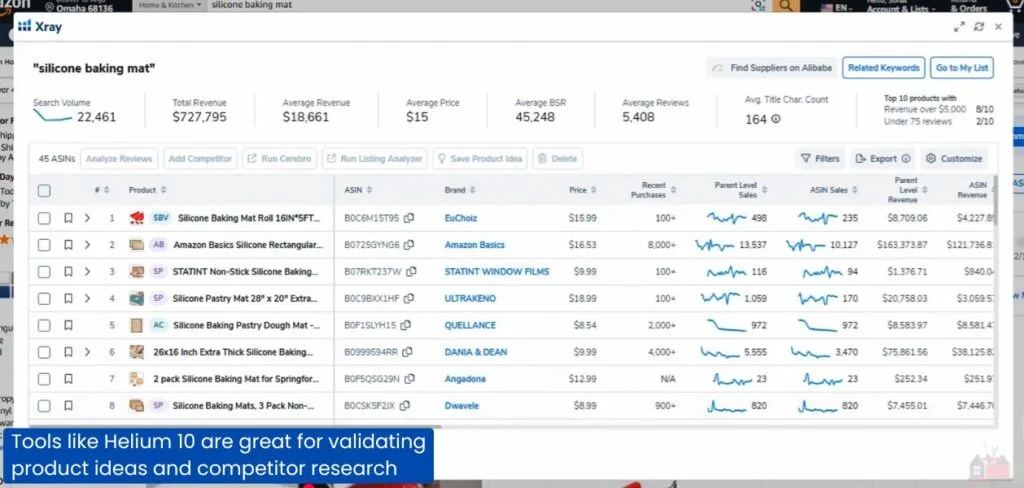
Task: Open Related Keywords
Action: tap(884, 68)
